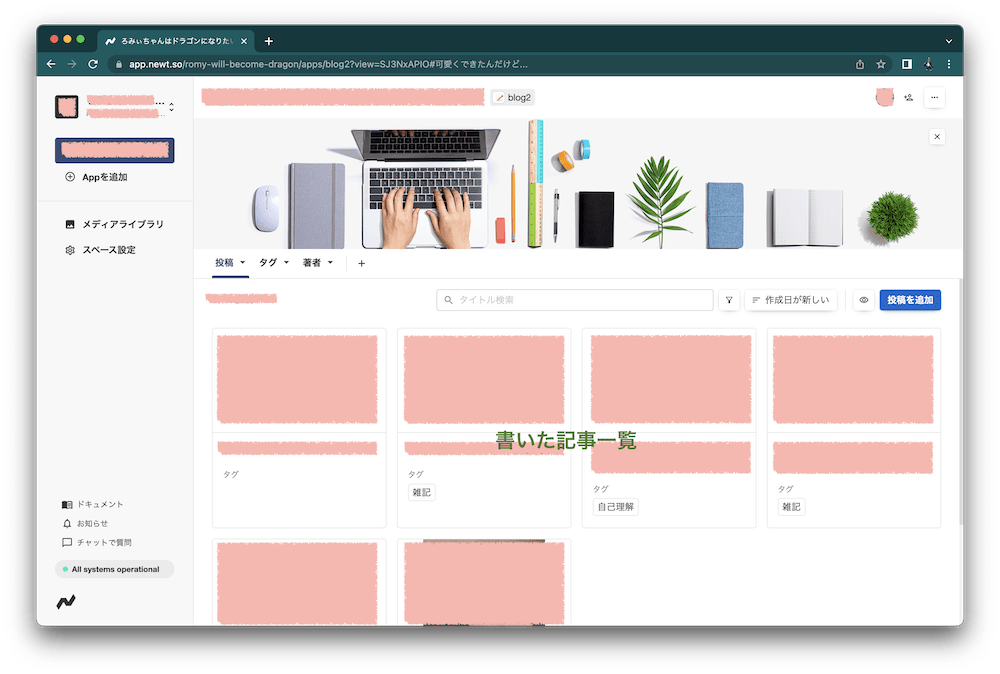
Task: Open the selected app in sidebar
Action: (115, 150)
